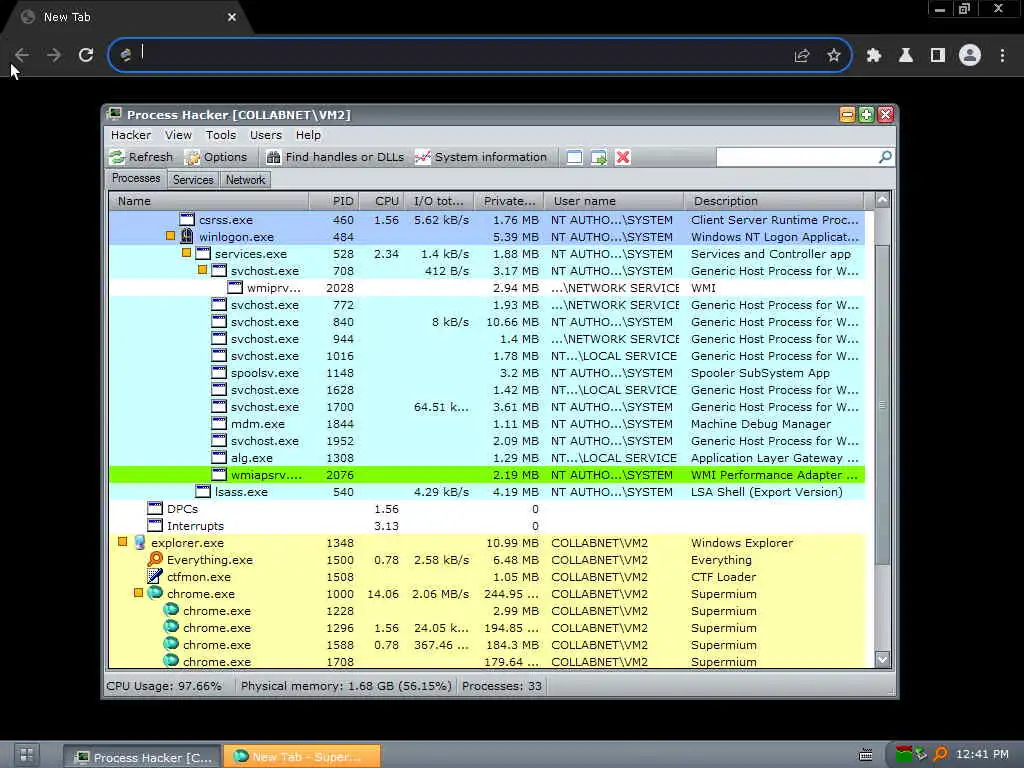Image resolution: width=1024 pixels, height=768 pixels.
Task: Select the mdm.exe process row
Action: [x=487, y=424]
